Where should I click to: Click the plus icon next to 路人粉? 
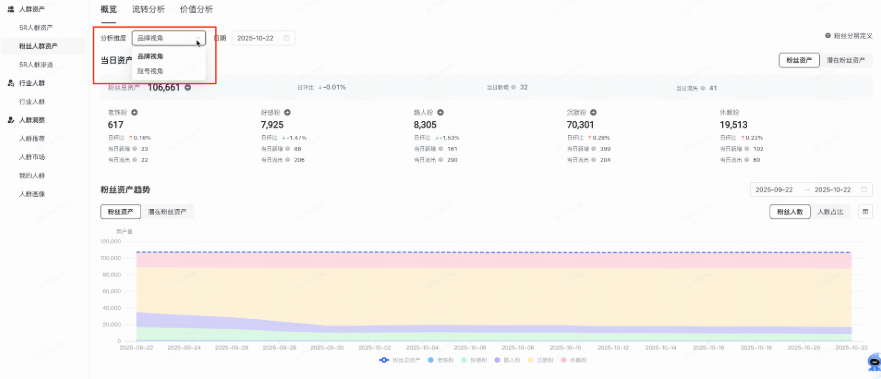coord(440,112)
